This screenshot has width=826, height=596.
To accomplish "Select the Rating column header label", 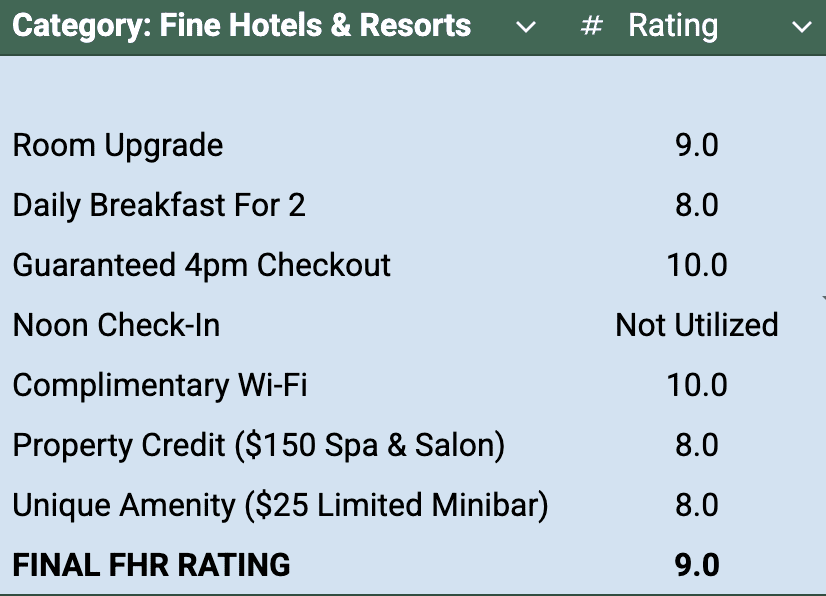I will (673, 26).
